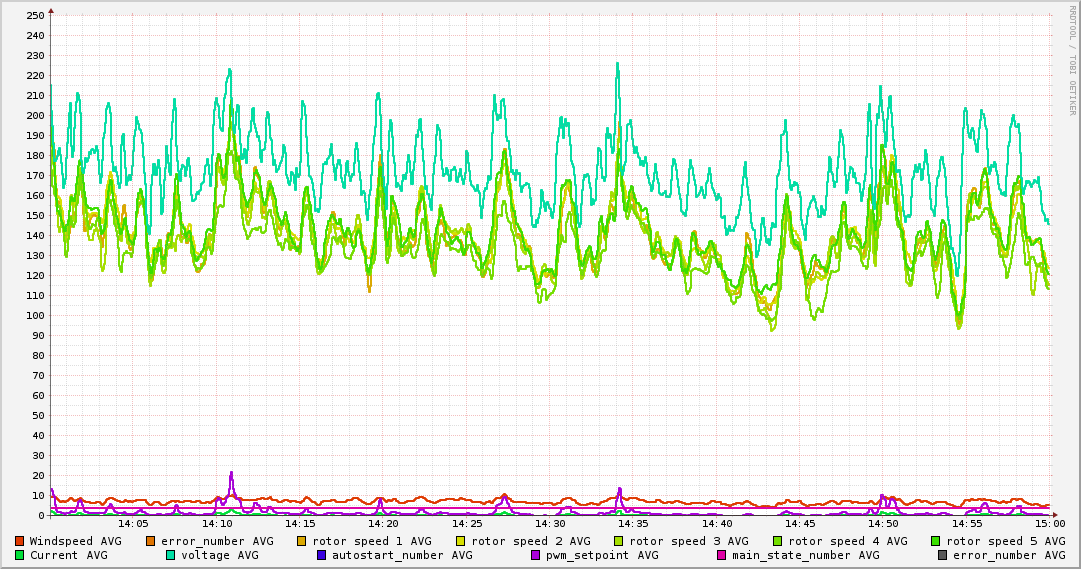Click the teal voltage AVG legend swatch
Viewport: 1081px width, 569px height.
(x=170, y=555)
